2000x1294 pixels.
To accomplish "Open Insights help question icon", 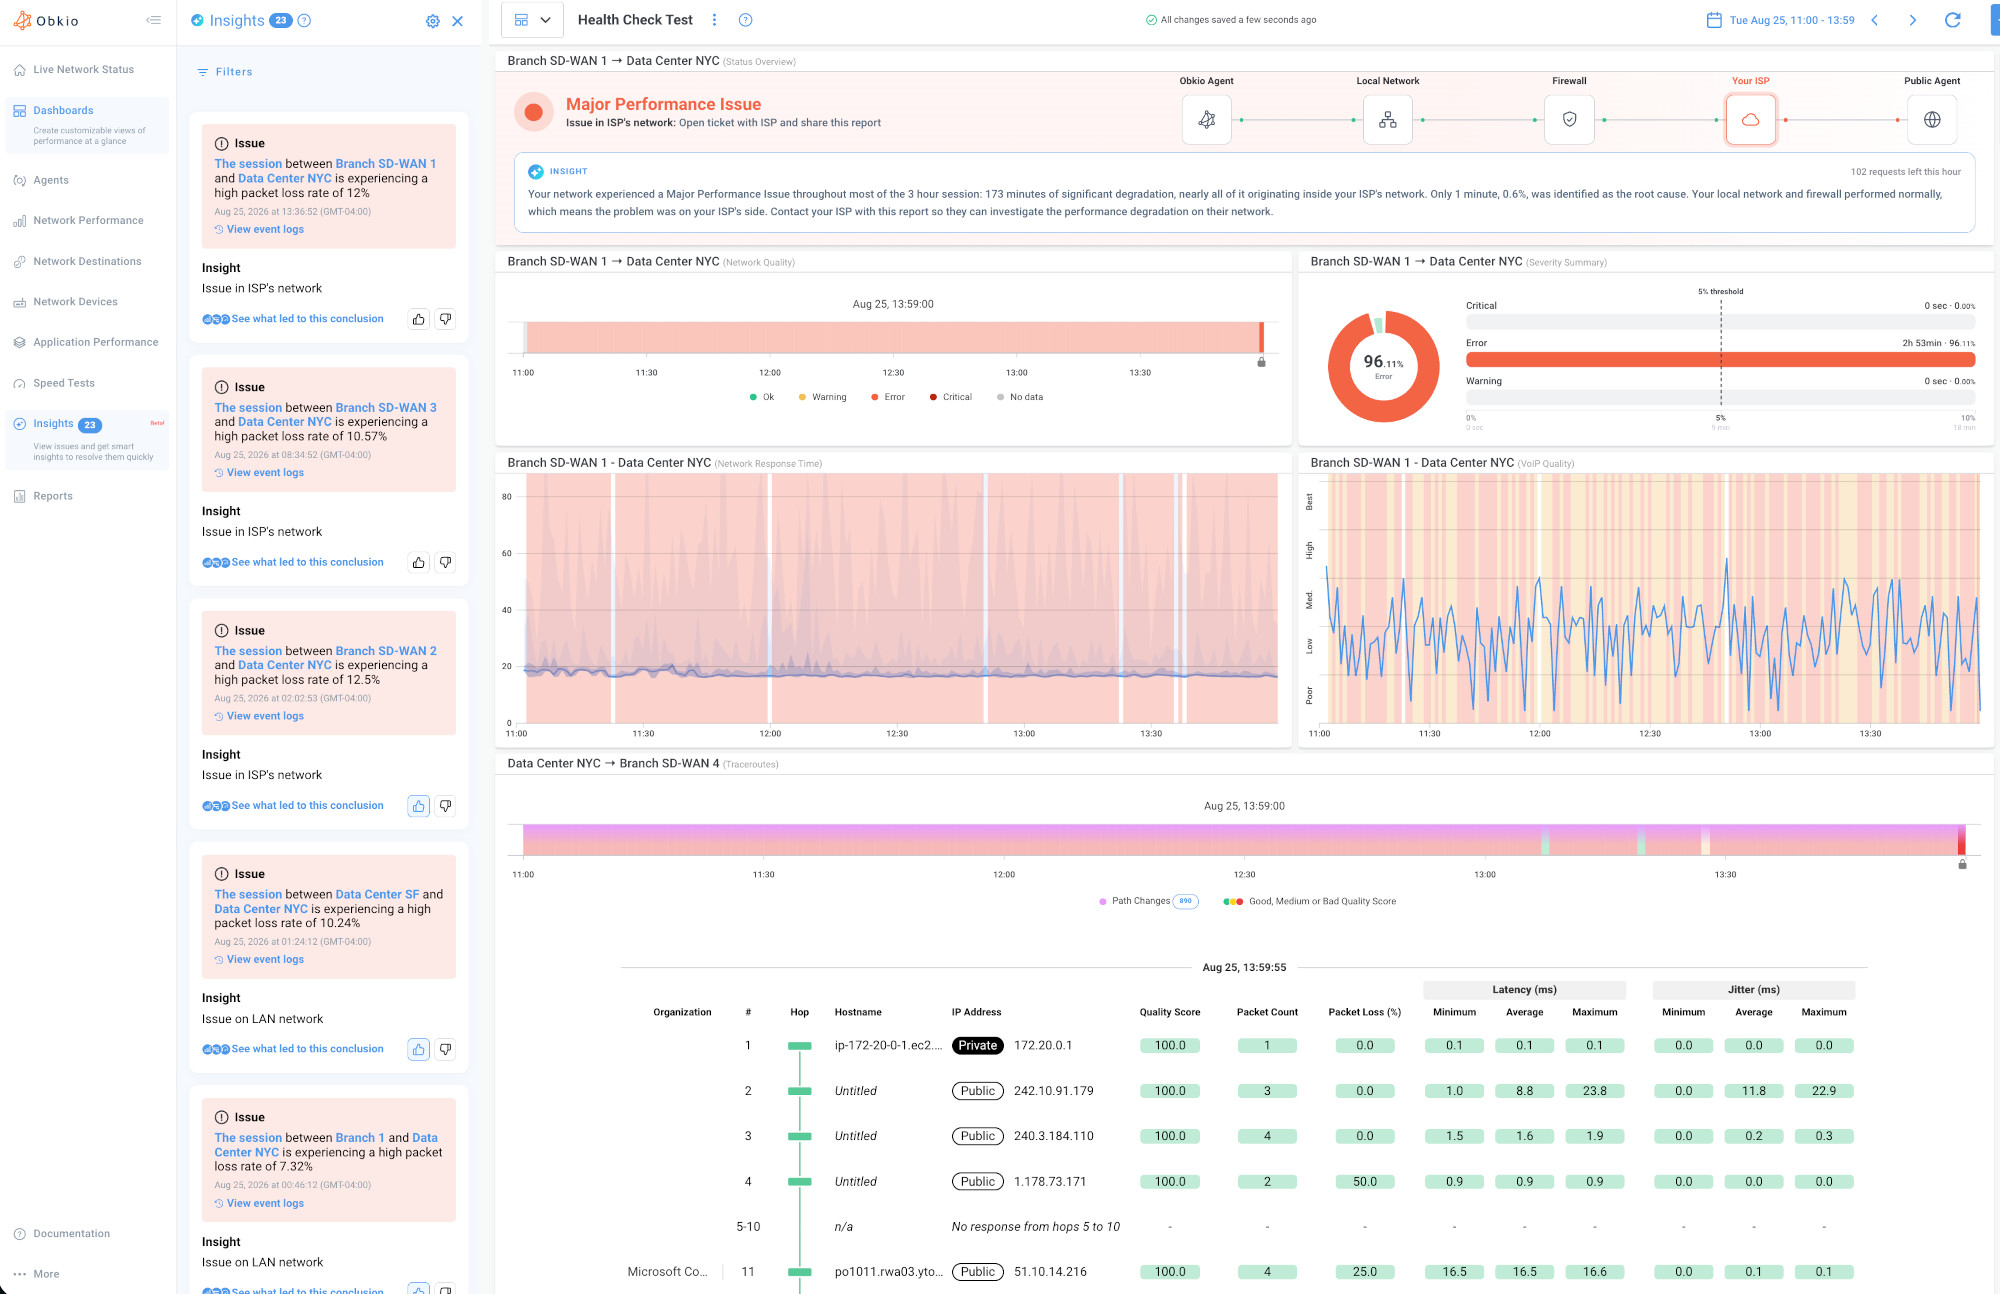I will (x=305, y=20).
